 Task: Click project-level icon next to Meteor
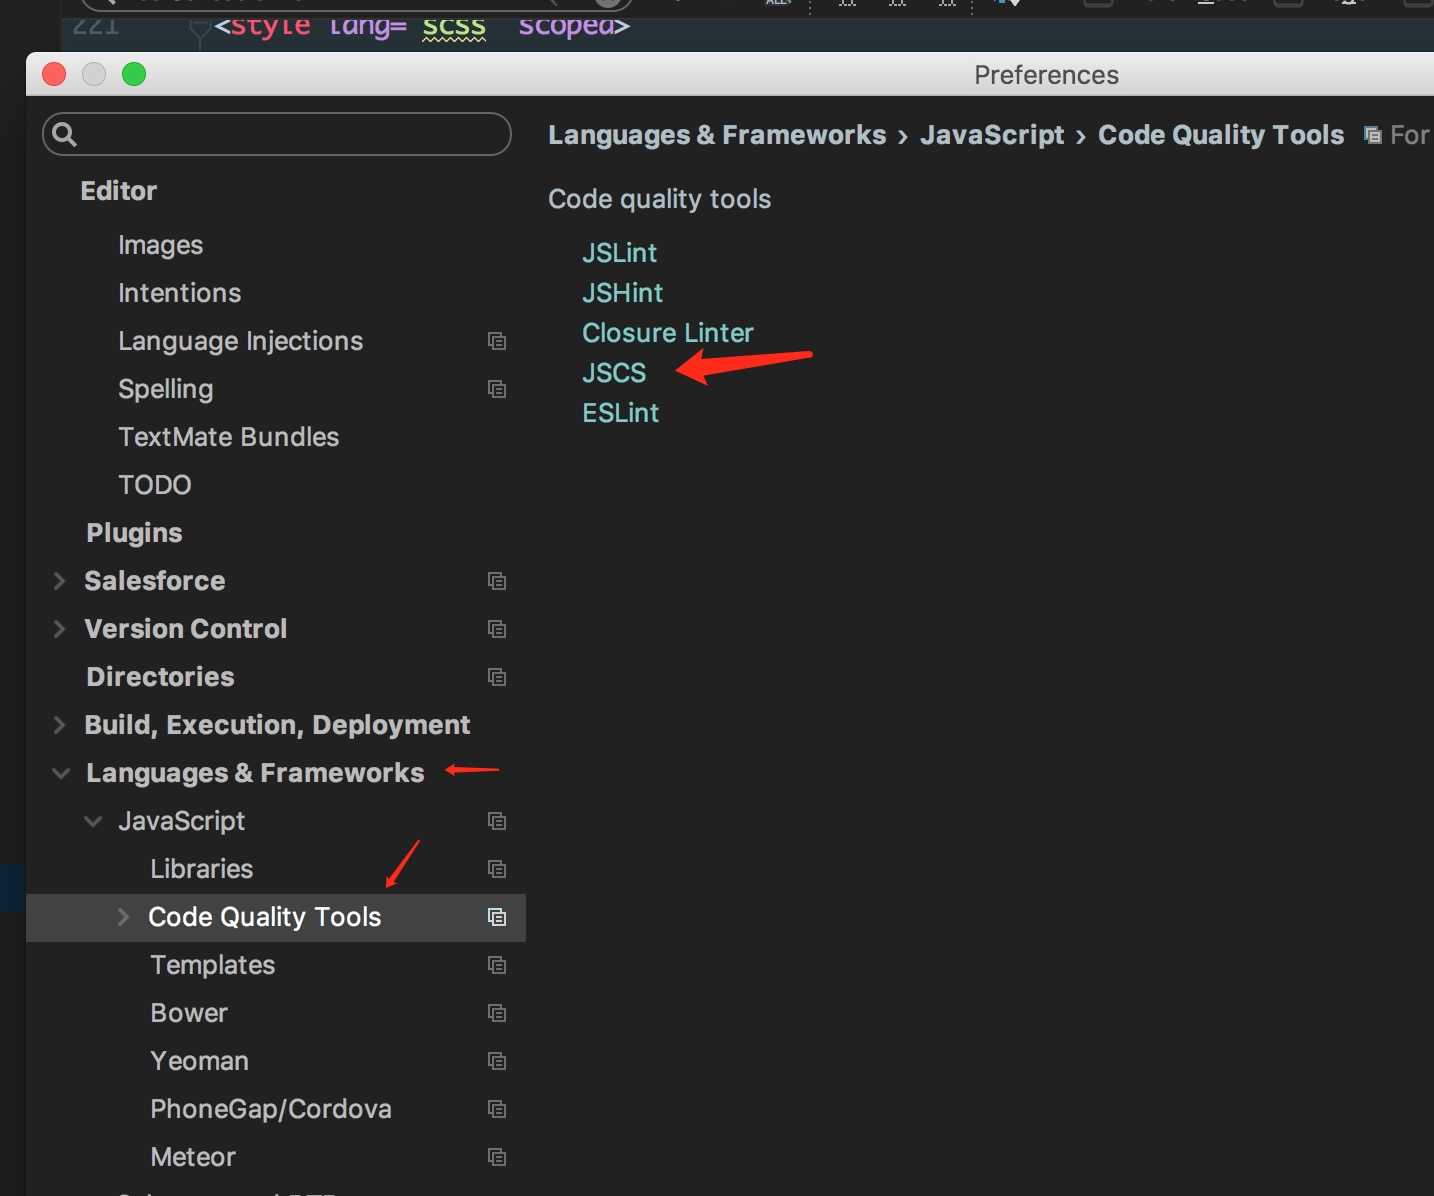coord(497,1157)
